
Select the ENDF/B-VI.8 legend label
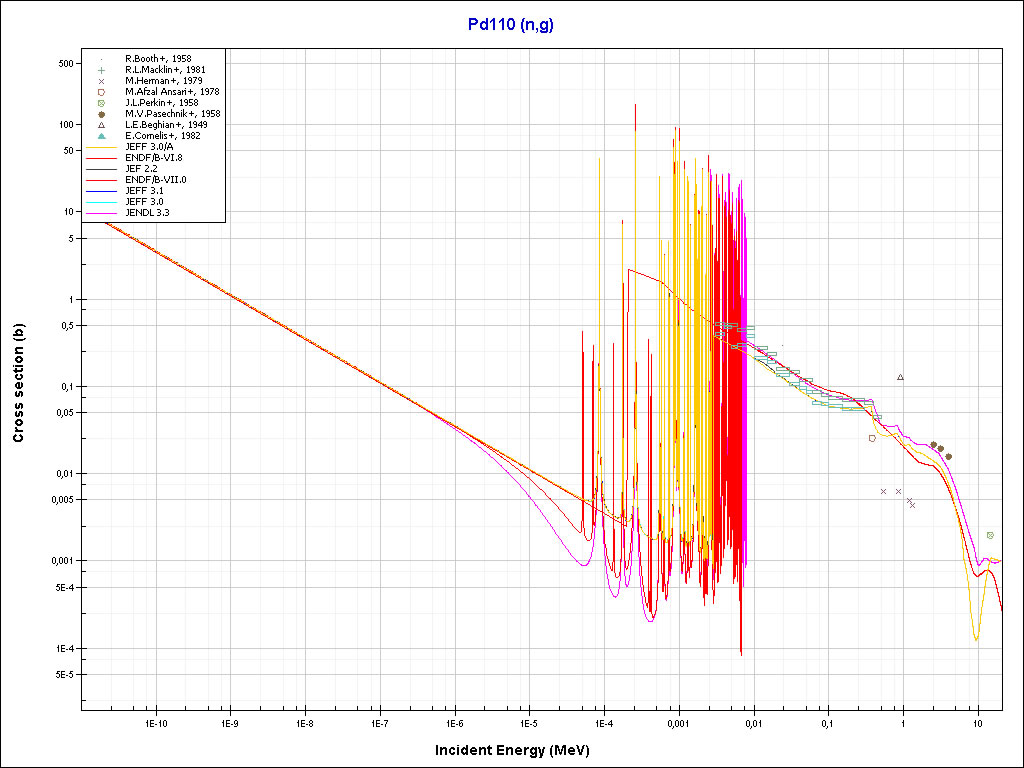(153, 157)
